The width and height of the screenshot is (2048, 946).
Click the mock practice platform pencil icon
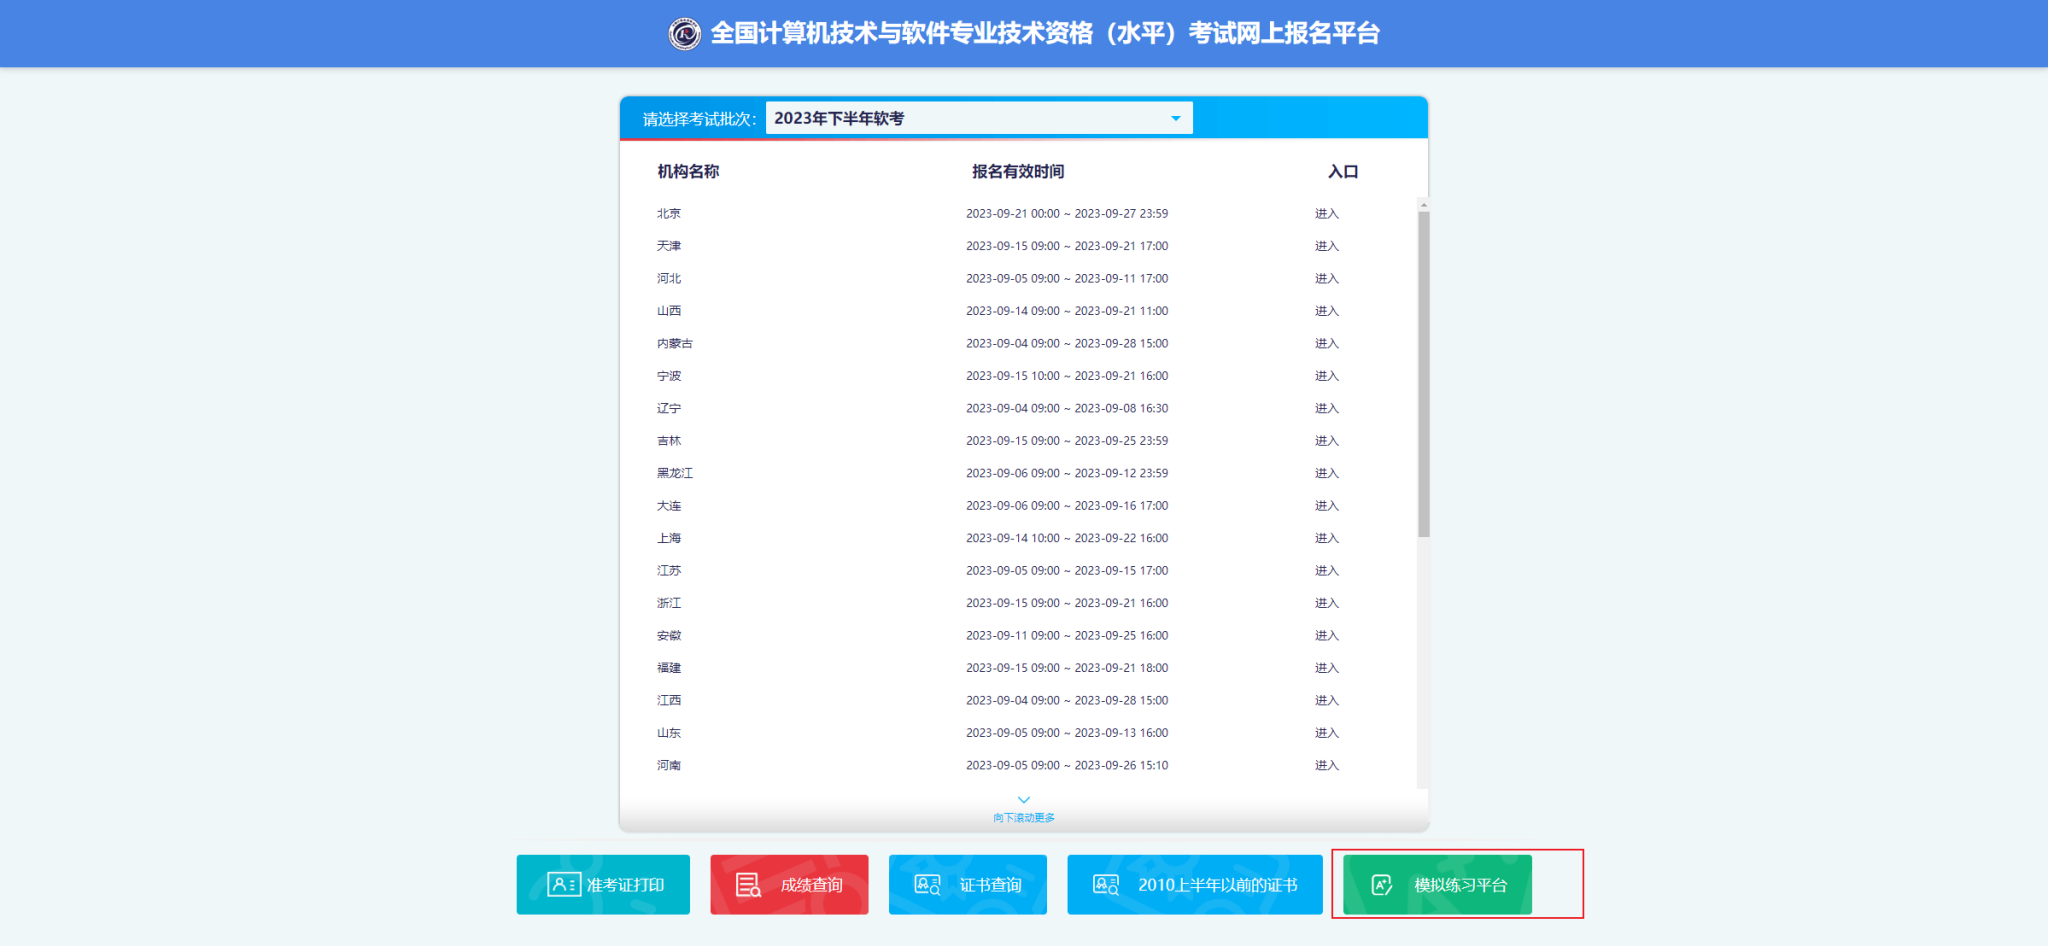[x=1382, y=885]
